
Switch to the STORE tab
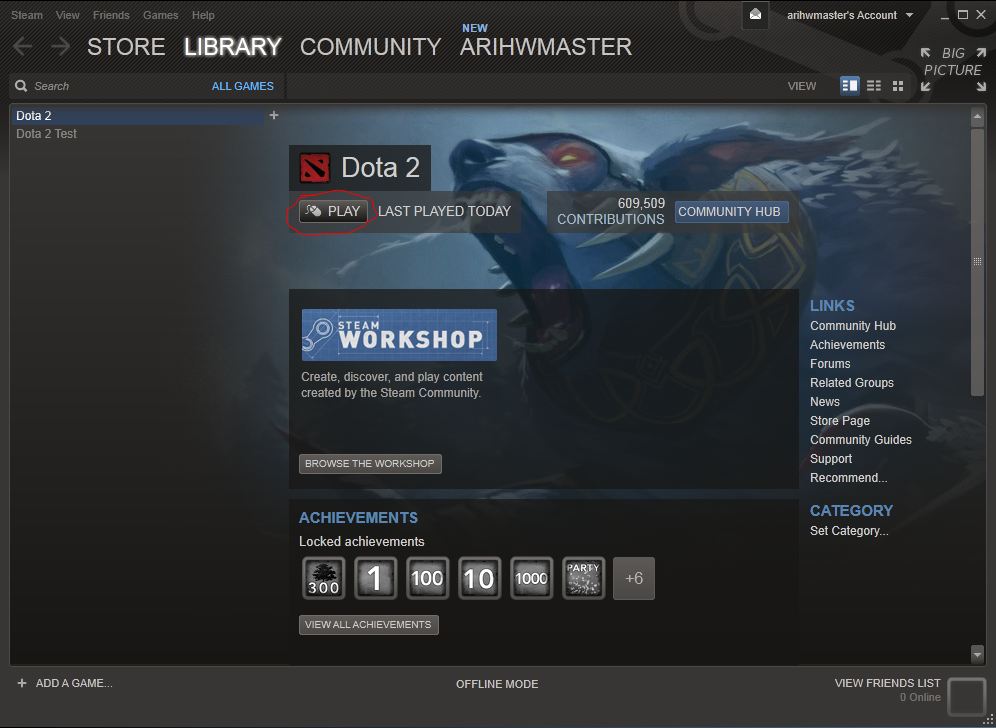tap(126, 46)
